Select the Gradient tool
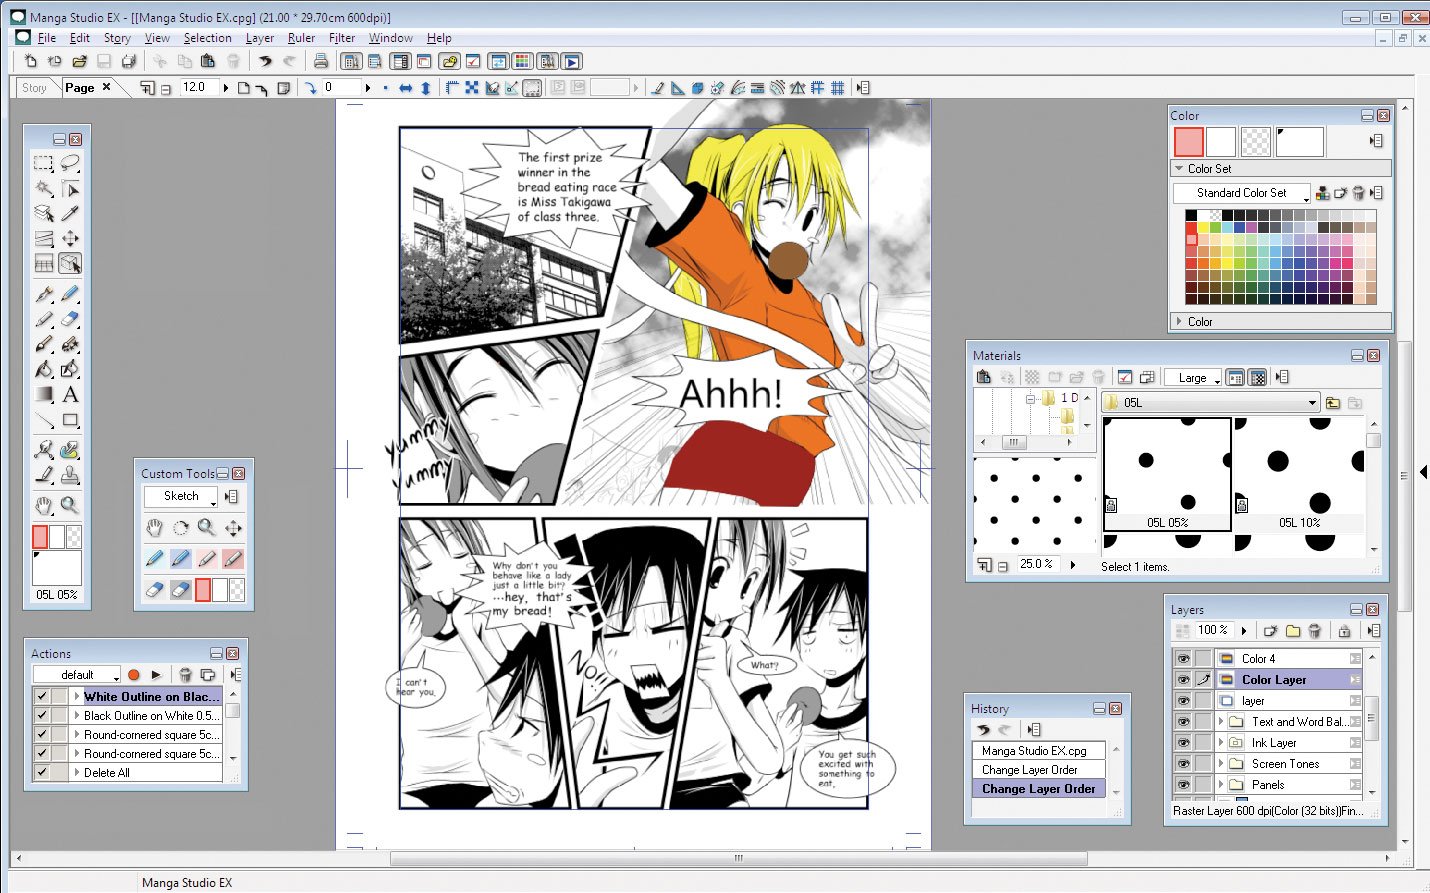Screen dimensions: 1430x893 (44, 395)
